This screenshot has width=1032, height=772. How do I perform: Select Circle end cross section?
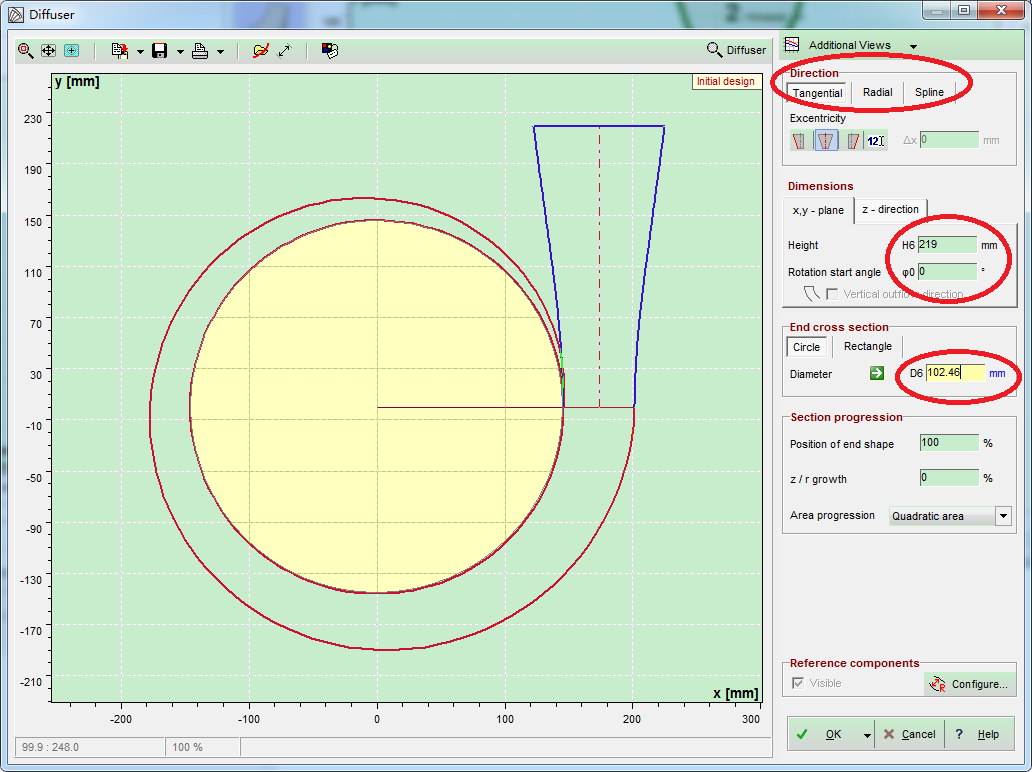(x=806, y=347)
